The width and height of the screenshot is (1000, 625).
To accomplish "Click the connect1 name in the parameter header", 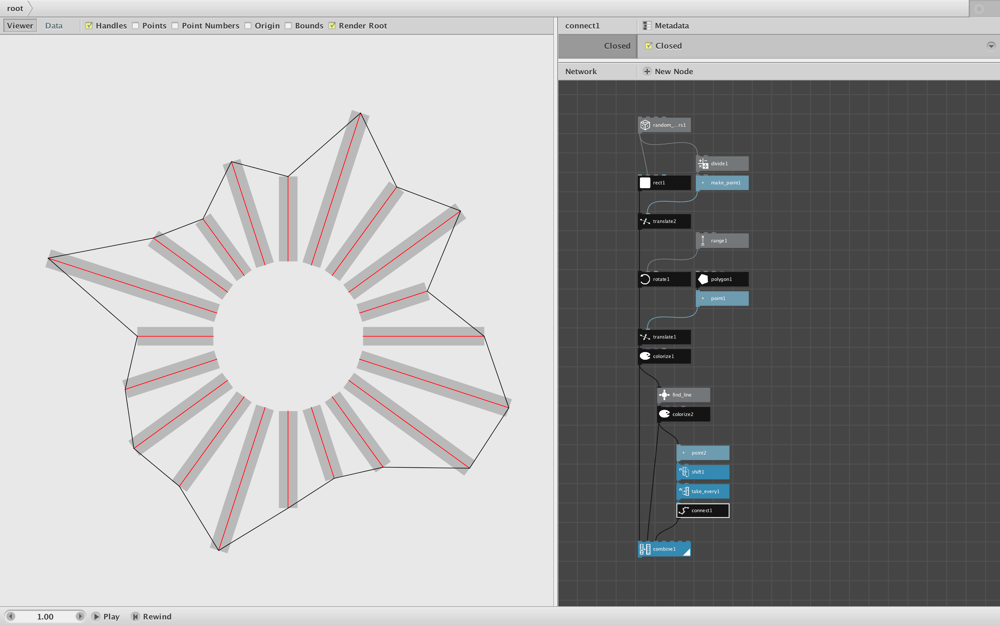I will click(x=582, y=26).
